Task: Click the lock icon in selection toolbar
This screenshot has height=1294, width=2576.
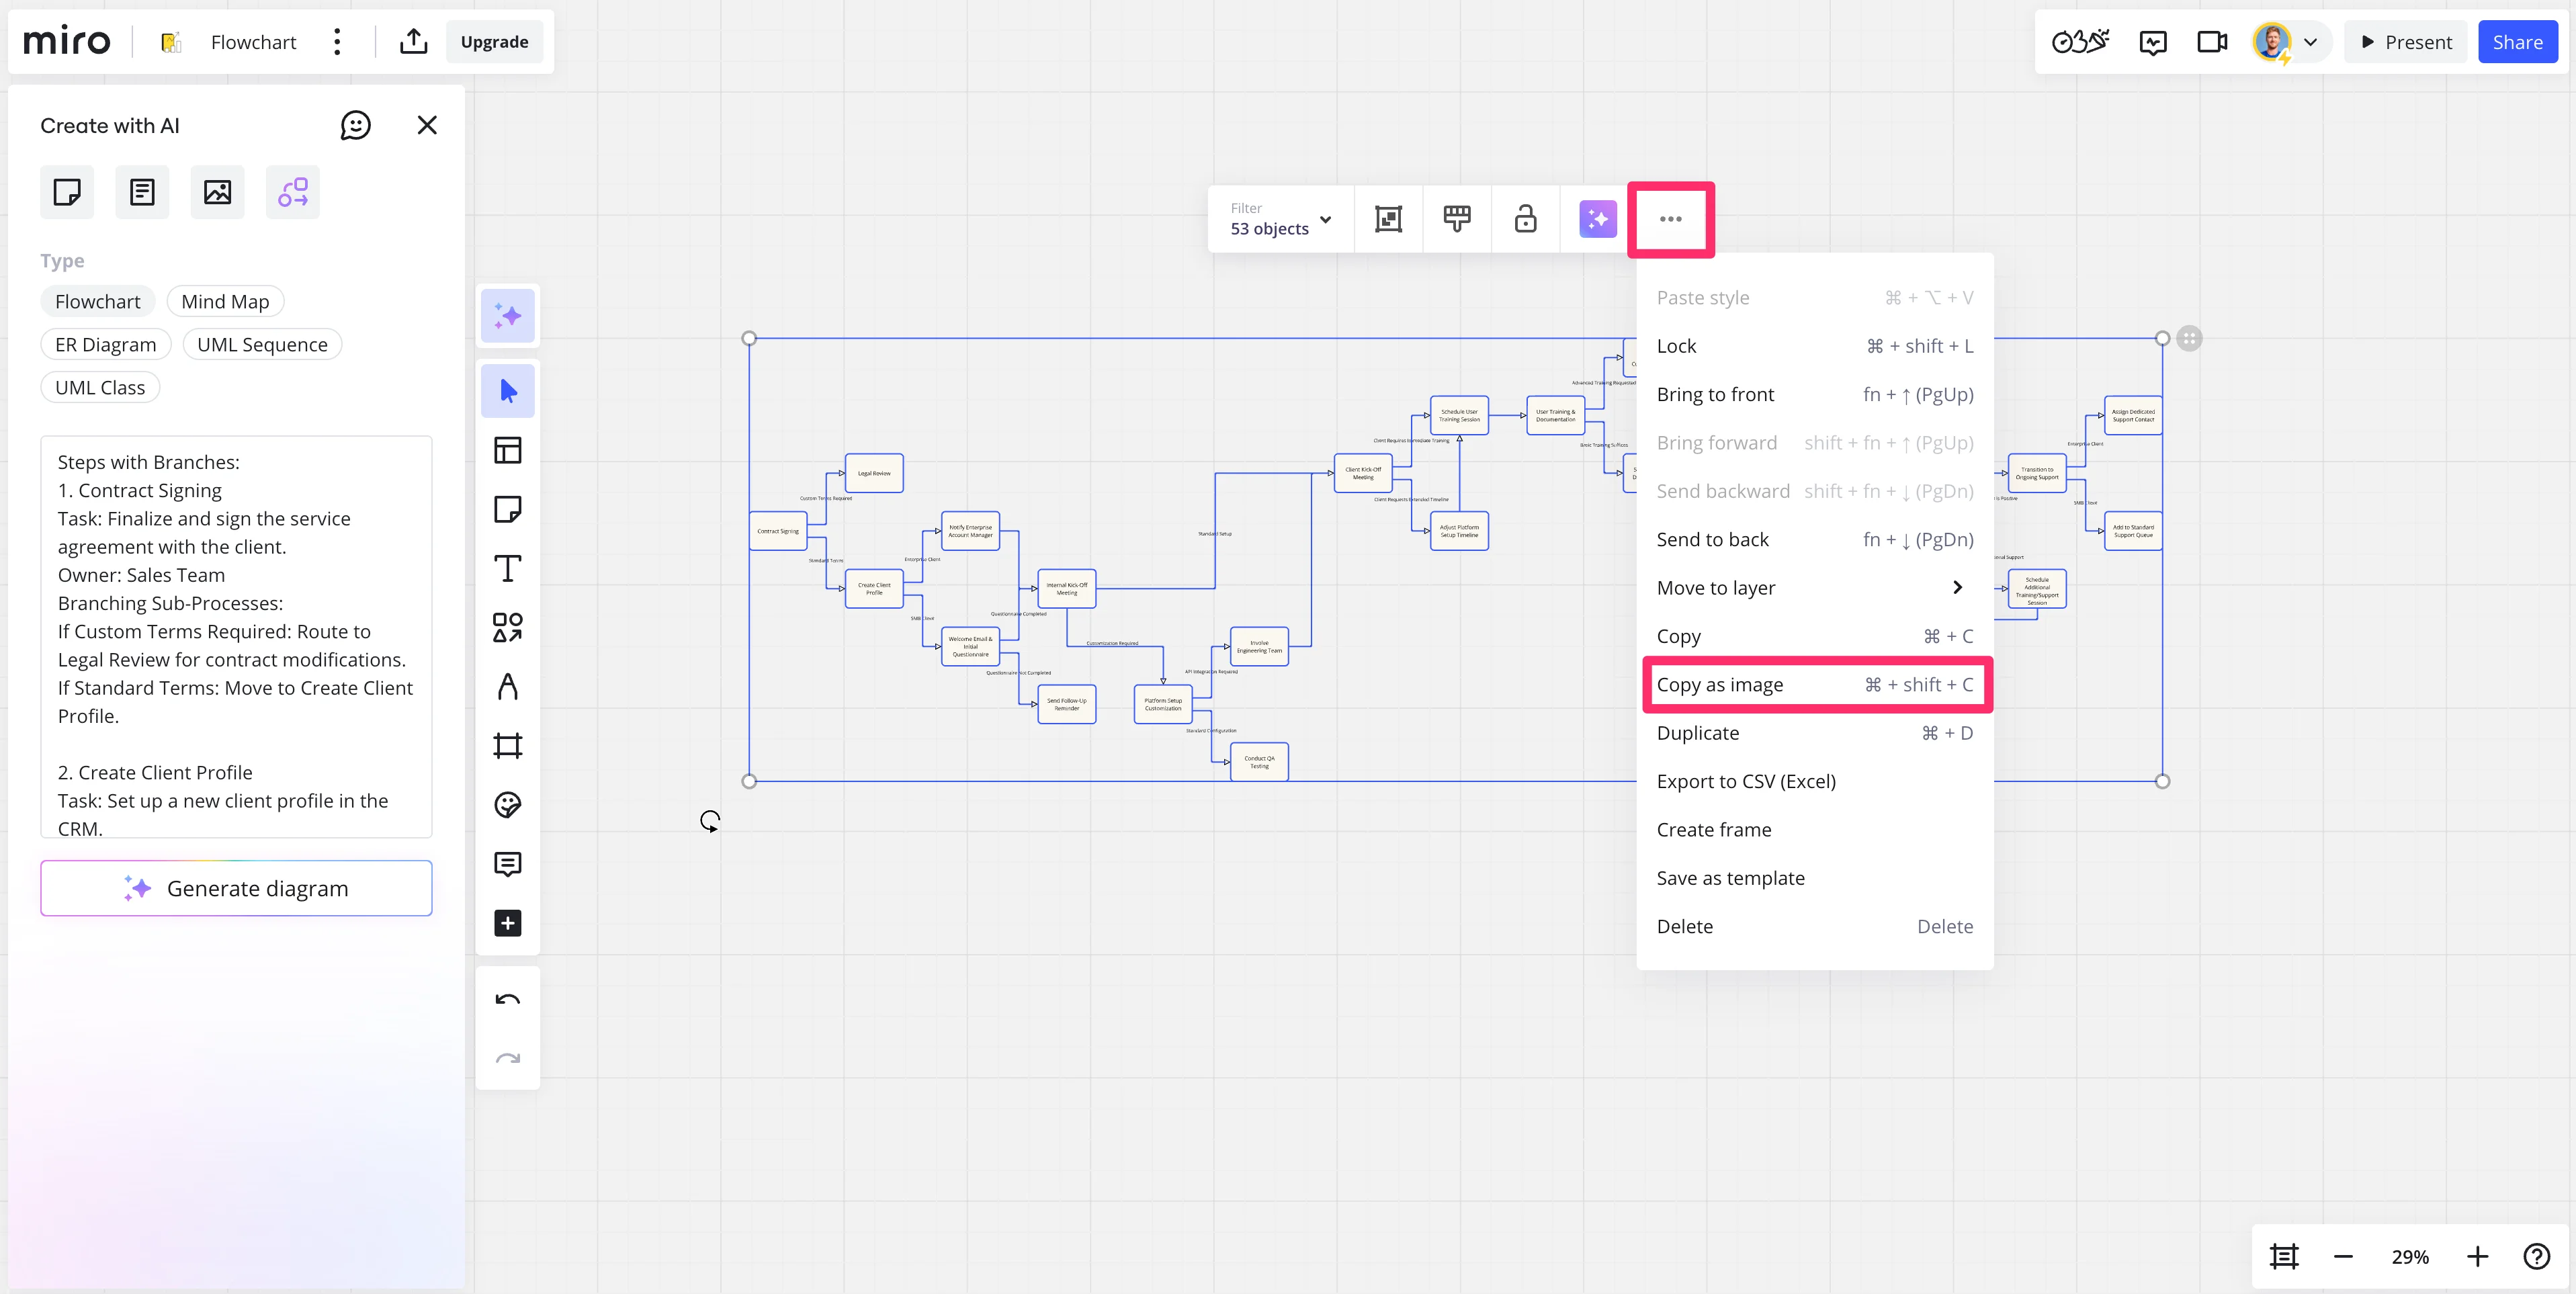Action: pos(1524,219)
